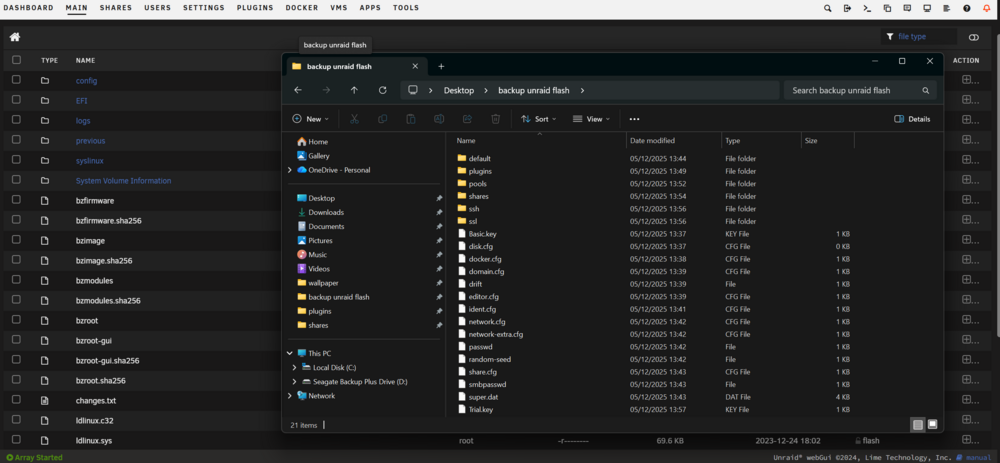Open the previous folder link in Unraid
Screen dimensions: 1000x463
pos(91,140)
